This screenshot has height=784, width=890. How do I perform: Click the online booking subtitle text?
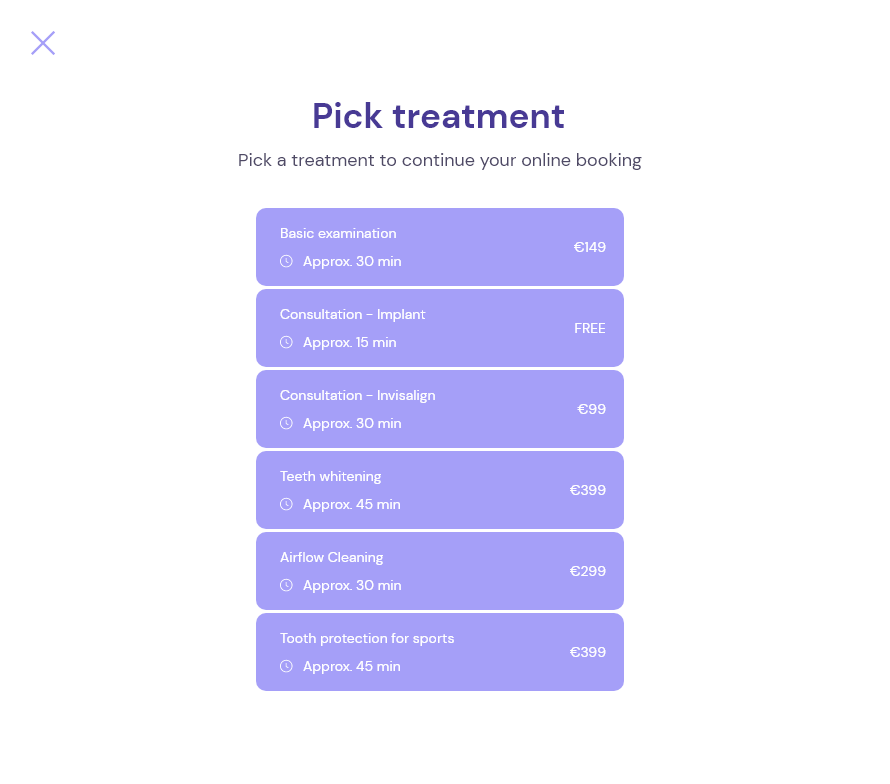click(x=439, y=160)
